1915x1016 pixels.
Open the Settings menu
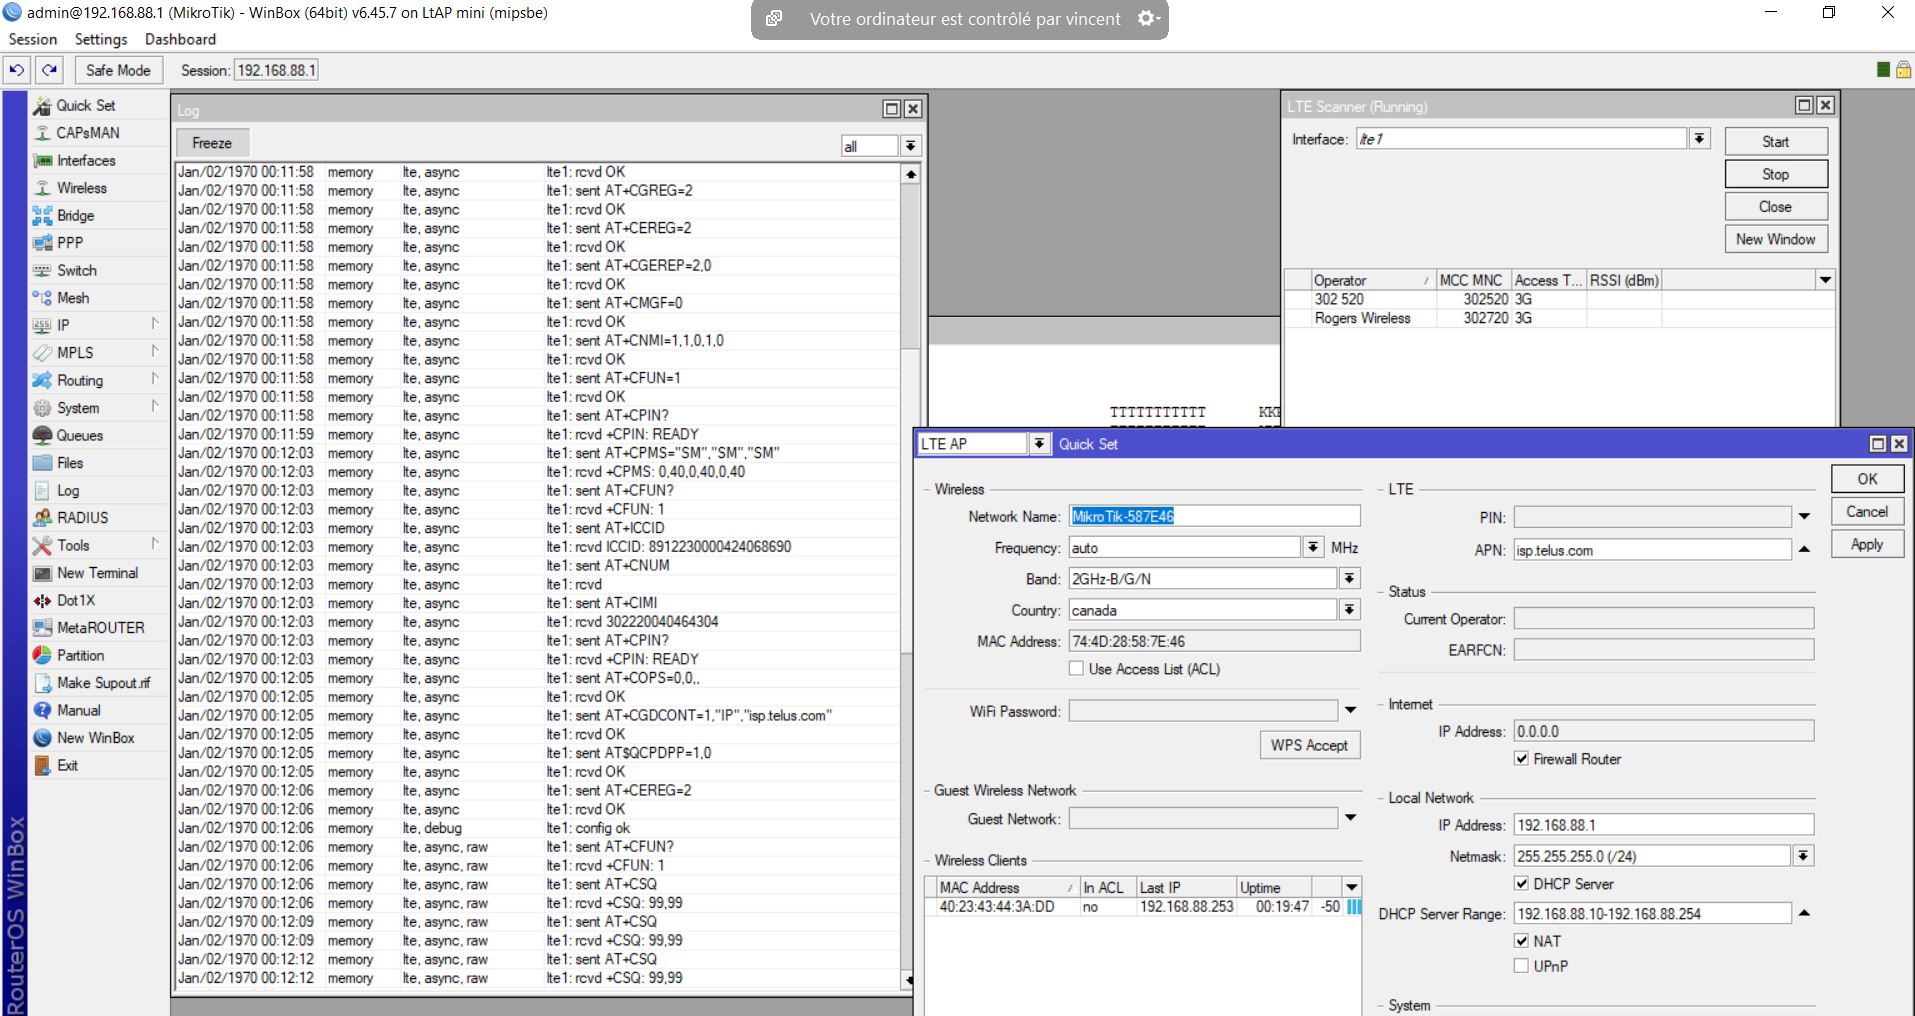(101, 39)
